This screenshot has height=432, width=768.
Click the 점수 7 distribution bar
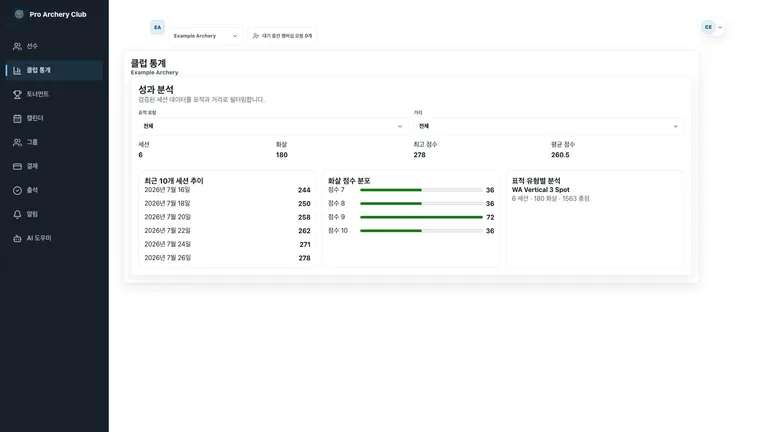pyautogui.click(x=421, y=190)
